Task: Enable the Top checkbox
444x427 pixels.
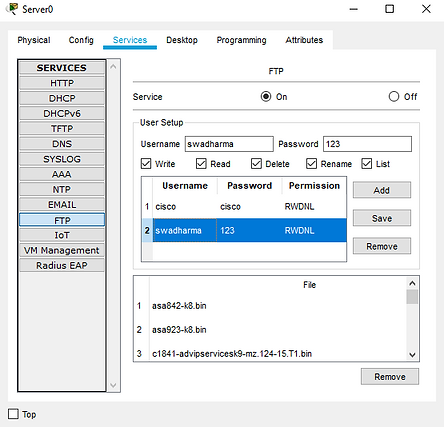Action: coord(13,414)
